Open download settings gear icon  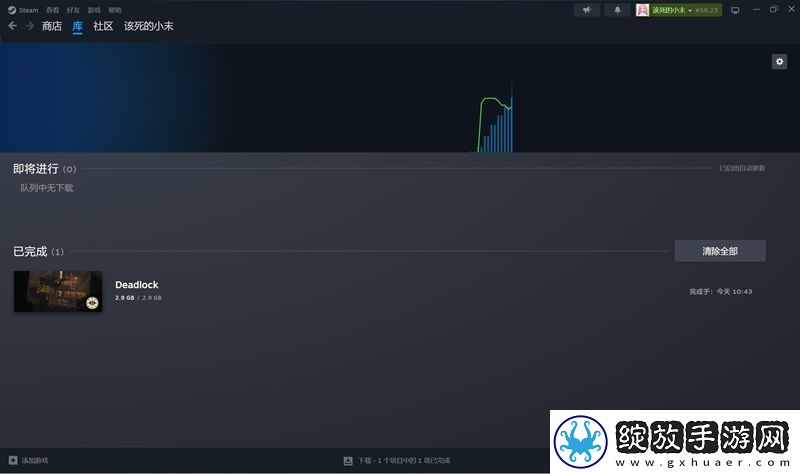pyautogui.click(x=779, y=62)
